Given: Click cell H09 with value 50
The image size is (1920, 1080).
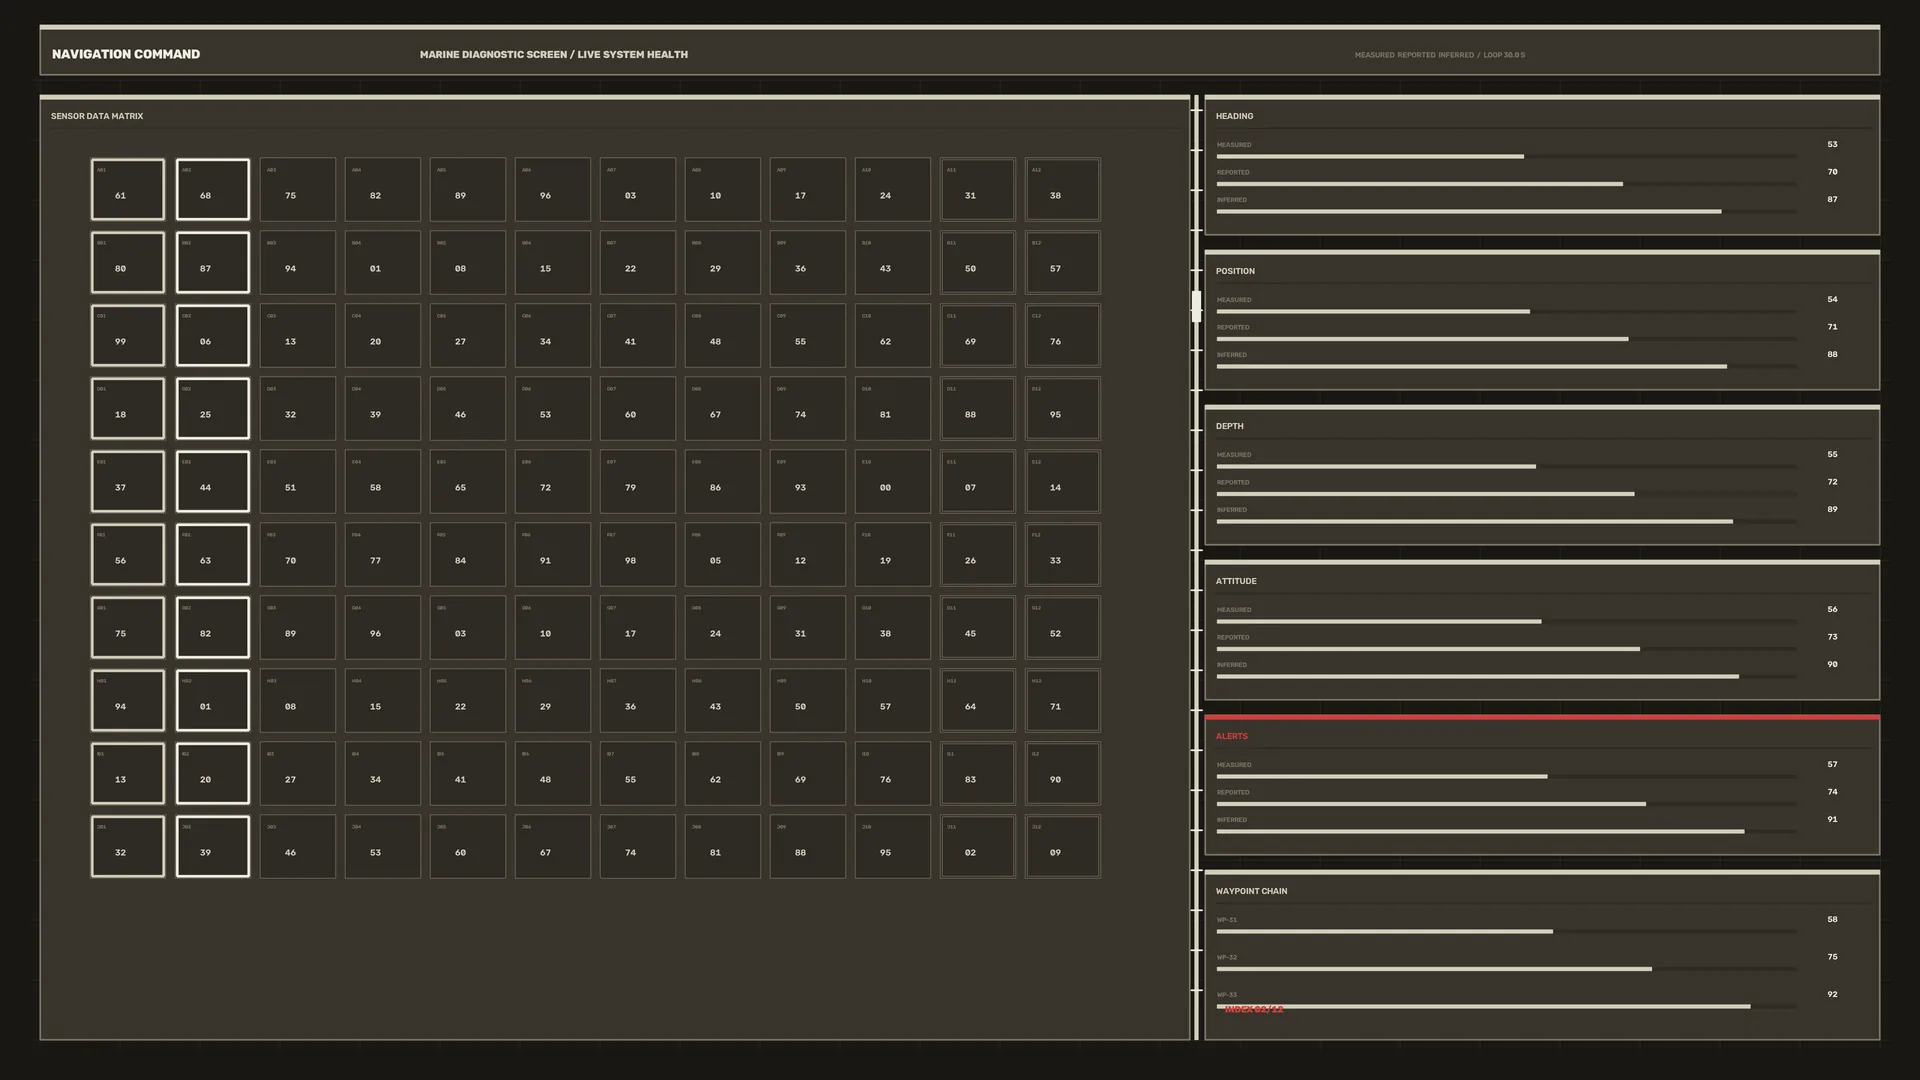Looking at the screenshot, I should [x=807, y=700].
